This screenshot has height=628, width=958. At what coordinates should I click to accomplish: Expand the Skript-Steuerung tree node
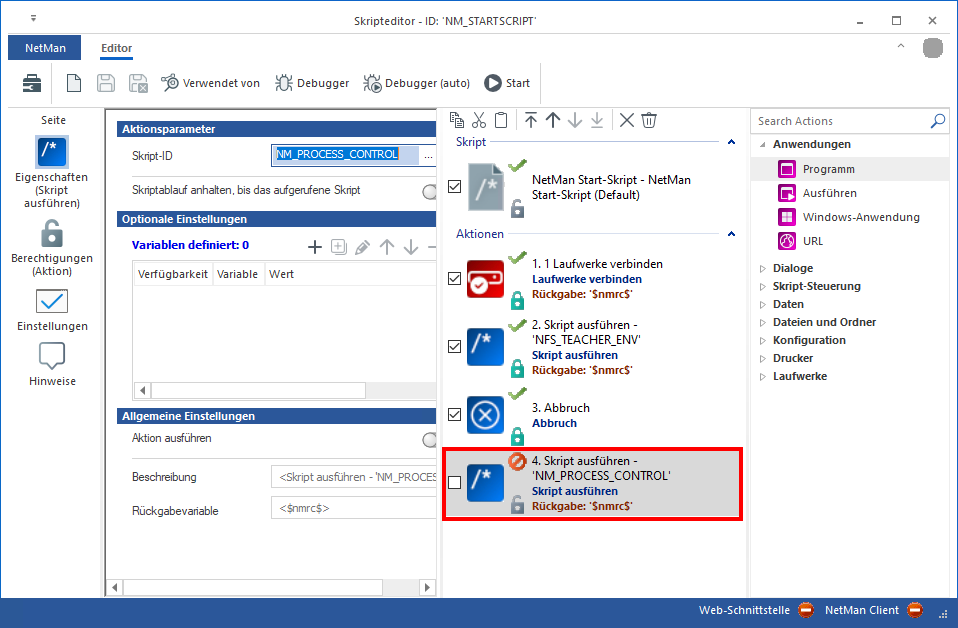763,286
